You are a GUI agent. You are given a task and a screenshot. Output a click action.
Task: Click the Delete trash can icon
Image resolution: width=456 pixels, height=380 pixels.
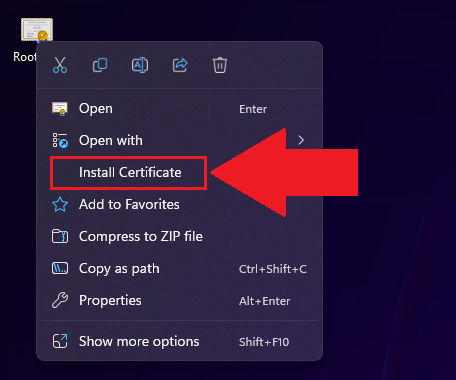pos(220,65)
